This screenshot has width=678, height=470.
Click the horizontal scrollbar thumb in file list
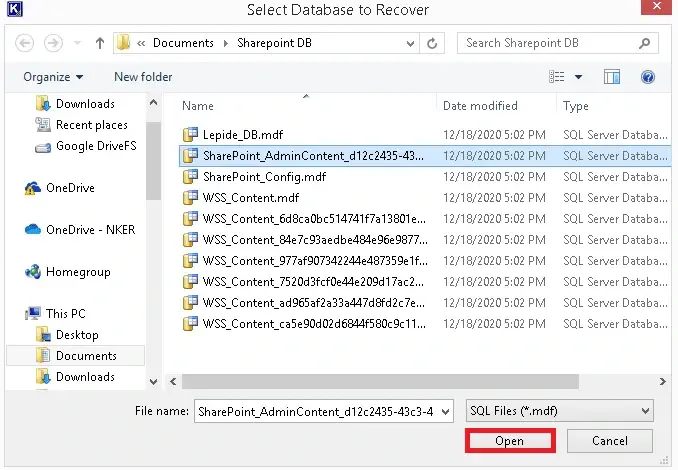click(380, 382)
